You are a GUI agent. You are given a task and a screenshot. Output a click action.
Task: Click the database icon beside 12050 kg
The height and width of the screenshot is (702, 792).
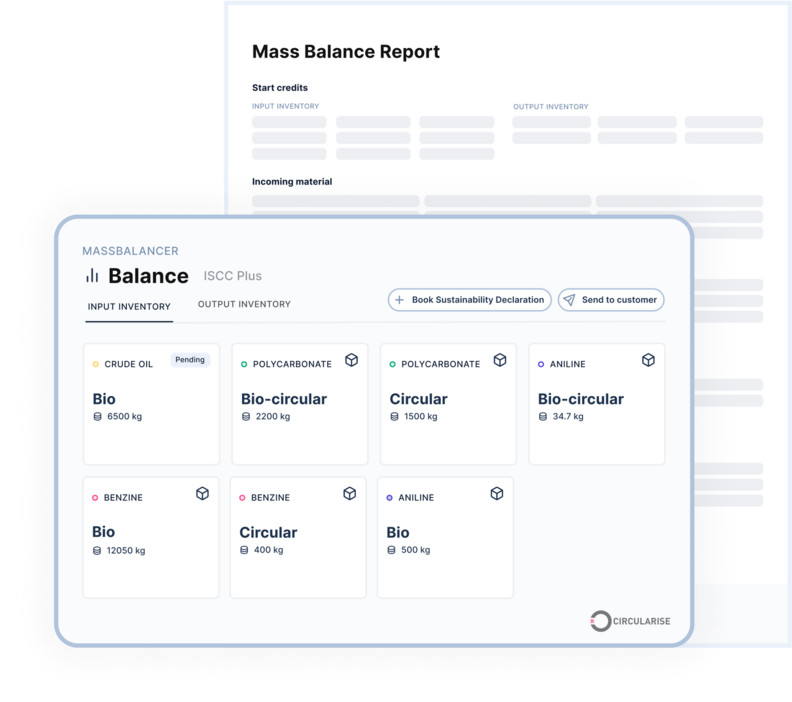click(x=97, y=550)
